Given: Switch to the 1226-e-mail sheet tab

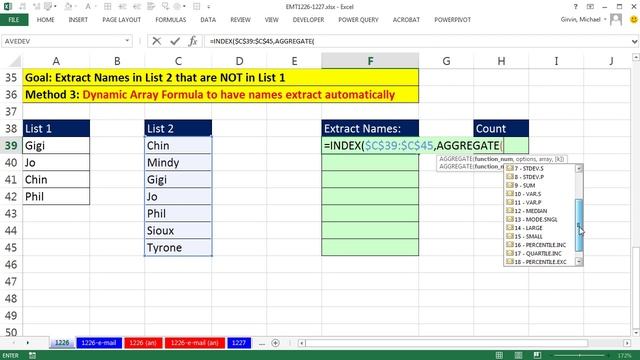Looking at the screenshot, I should click(x=99, y=343).
